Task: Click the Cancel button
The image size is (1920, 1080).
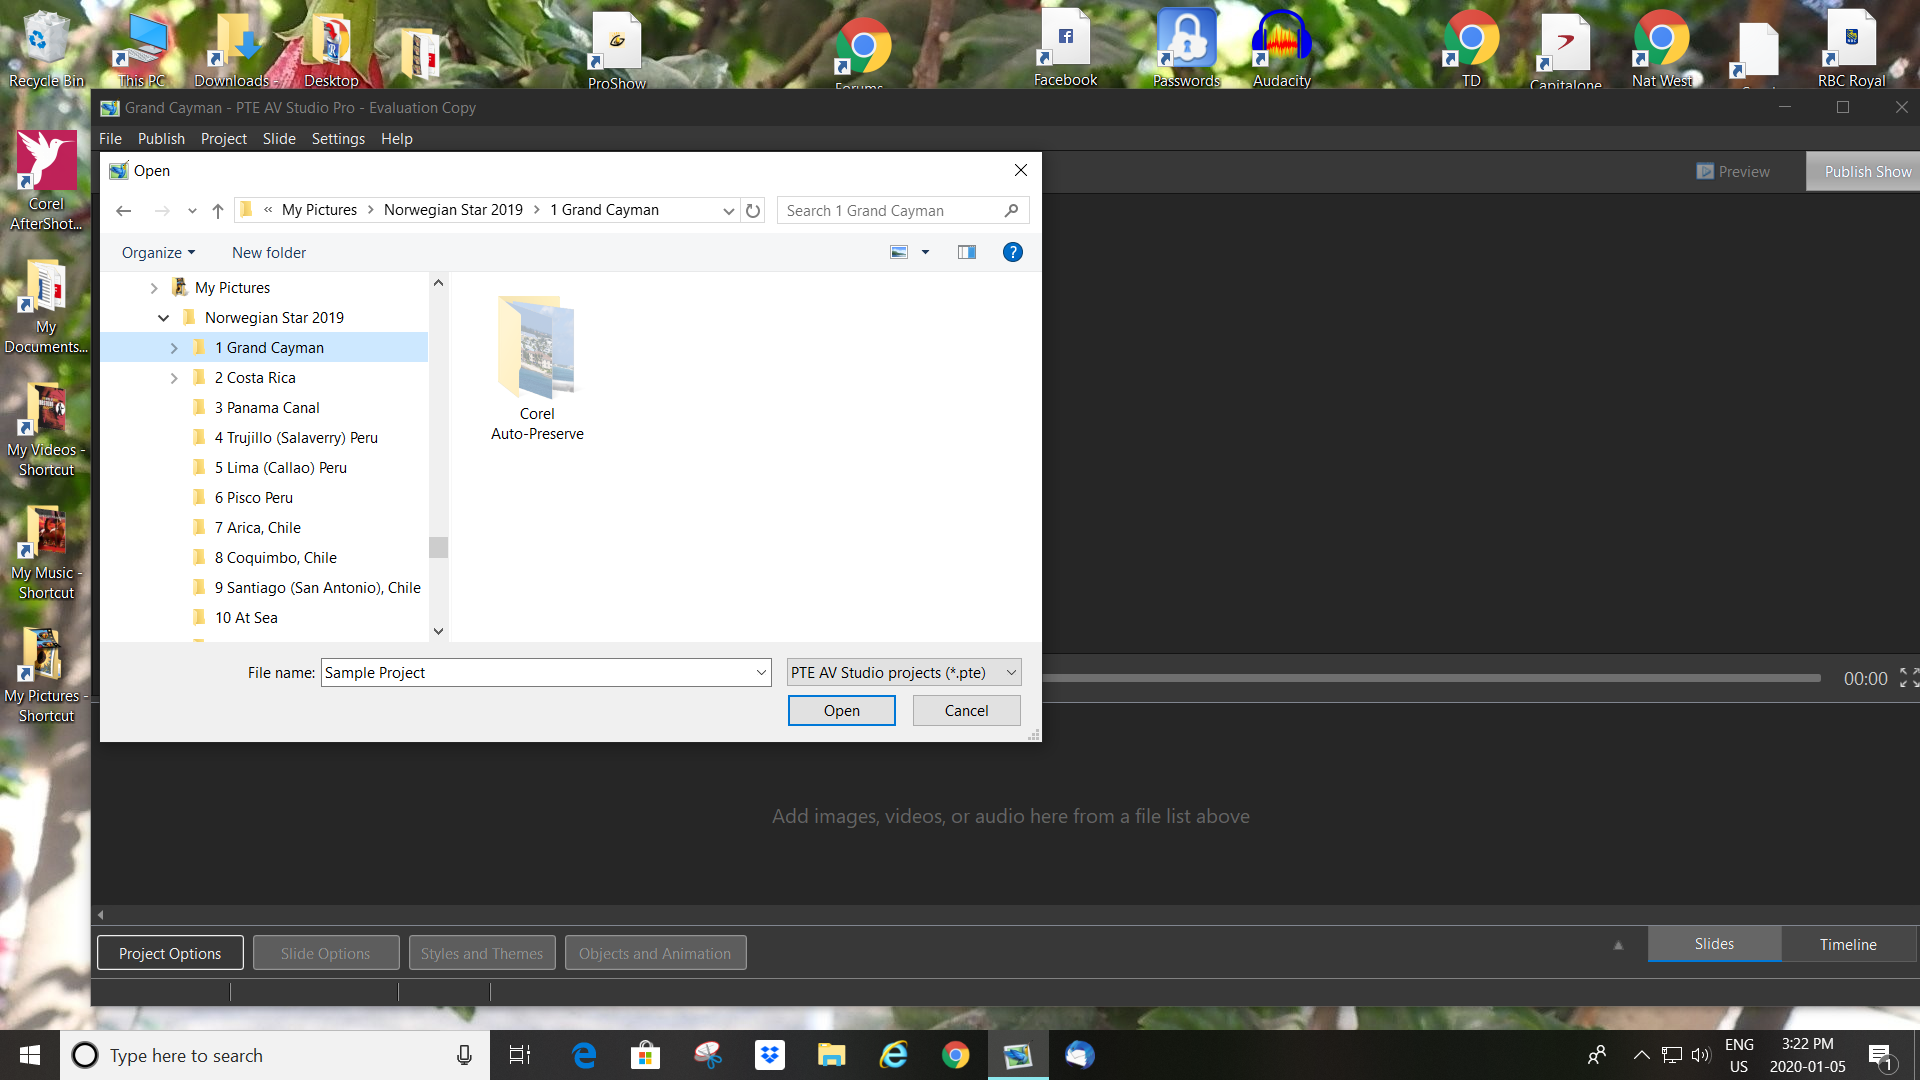Action: point(966,711)
